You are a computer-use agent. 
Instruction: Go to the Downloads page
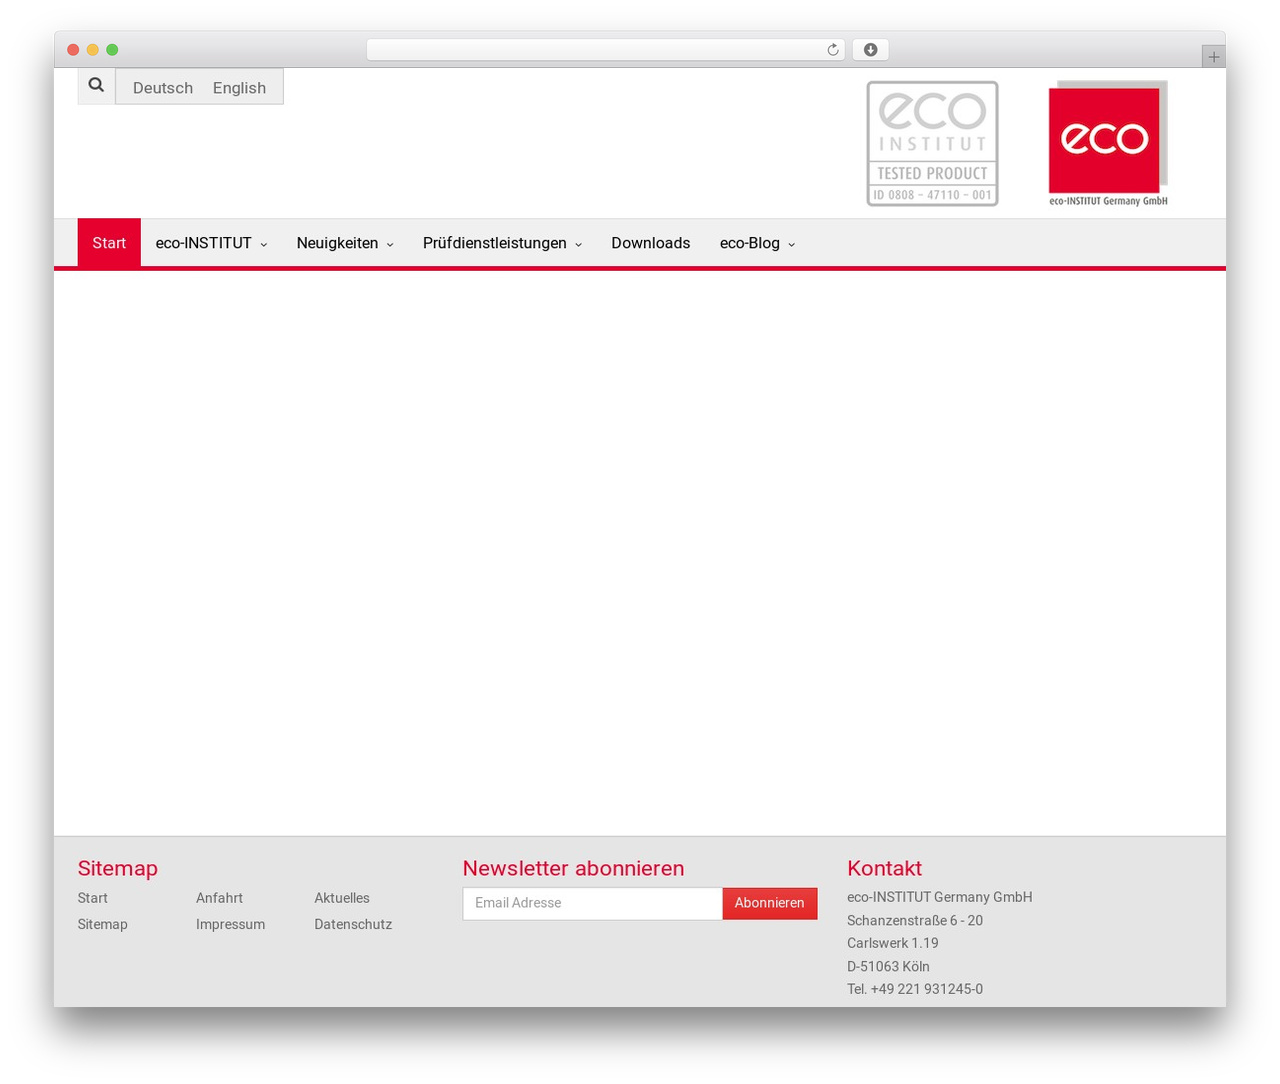click(x=651, y=243)
